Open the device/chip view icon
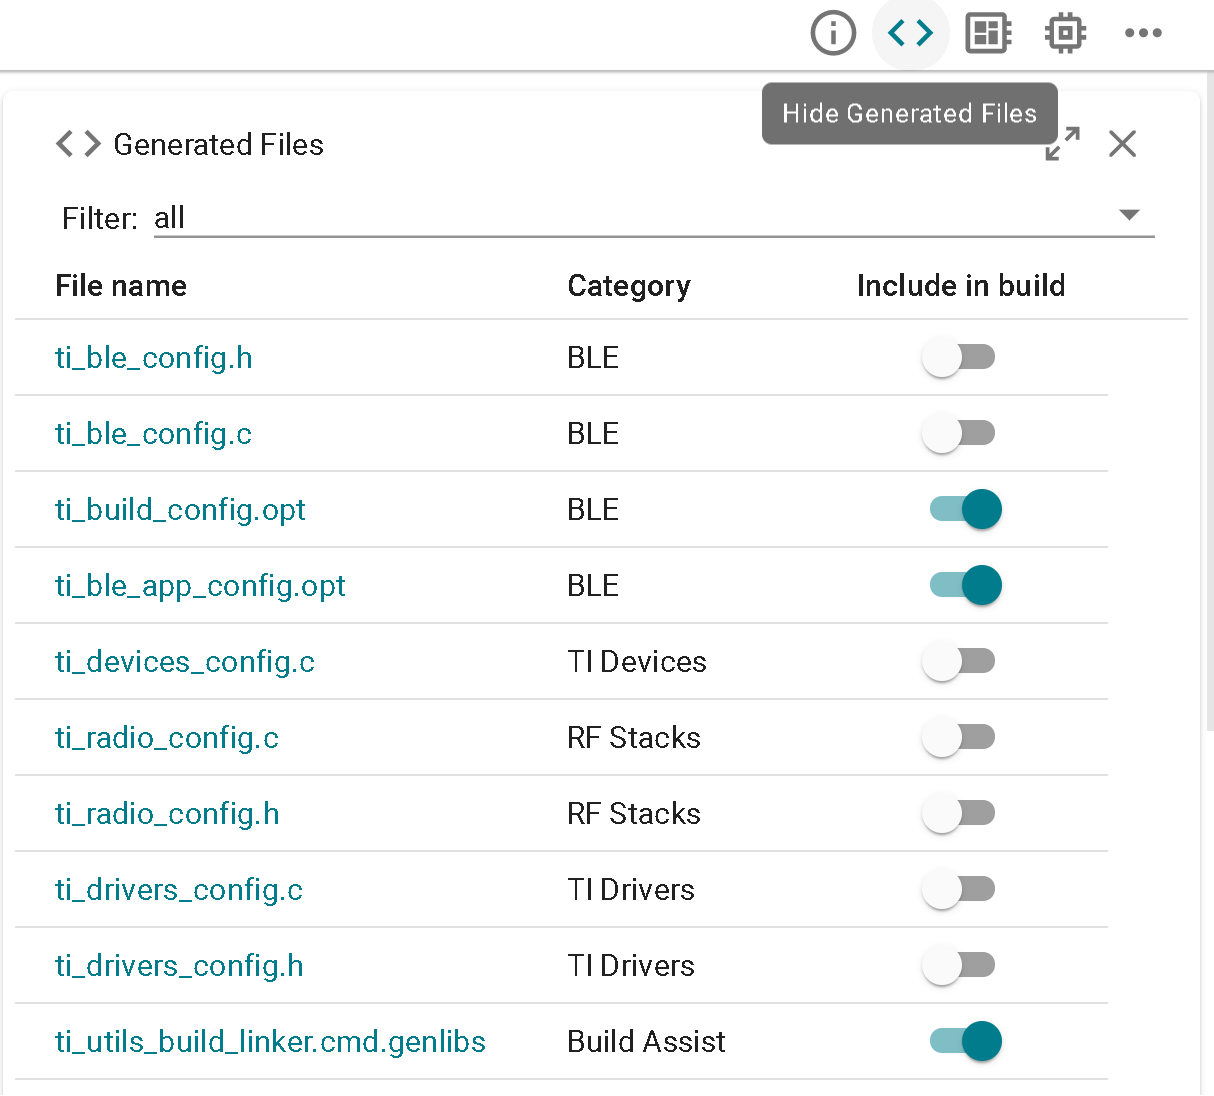 (x=1064, y=33)
